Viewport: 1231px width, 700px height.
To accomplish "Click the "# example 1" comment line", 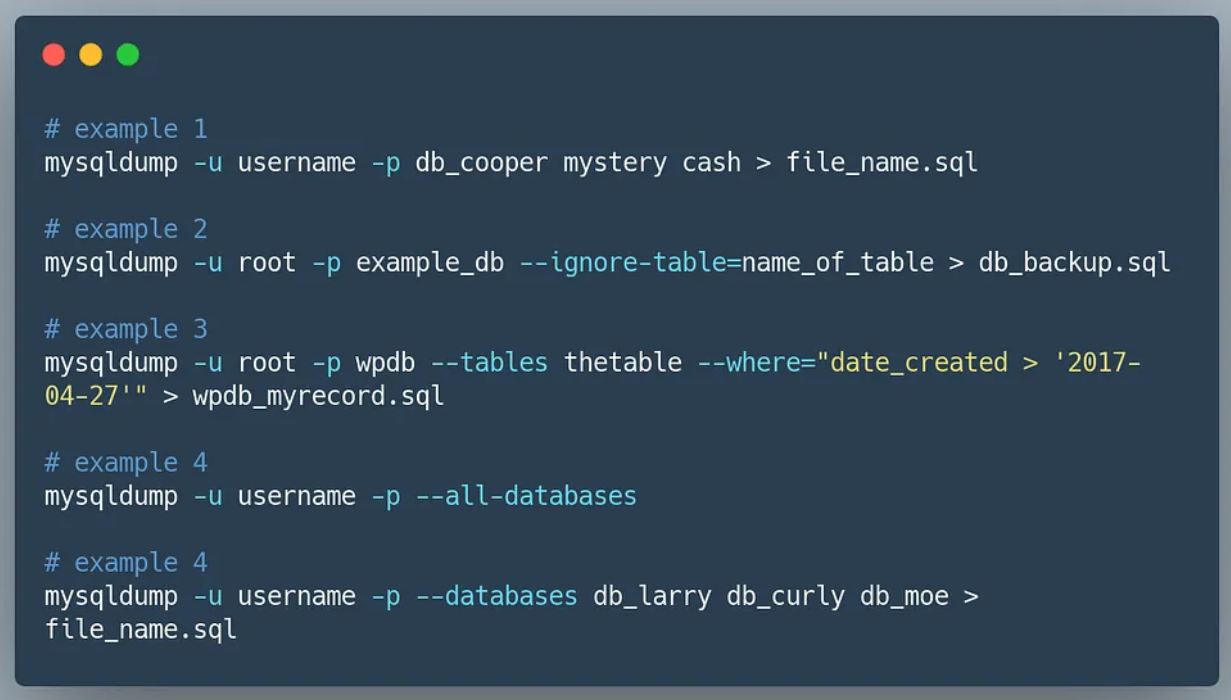I will point(126,129).
